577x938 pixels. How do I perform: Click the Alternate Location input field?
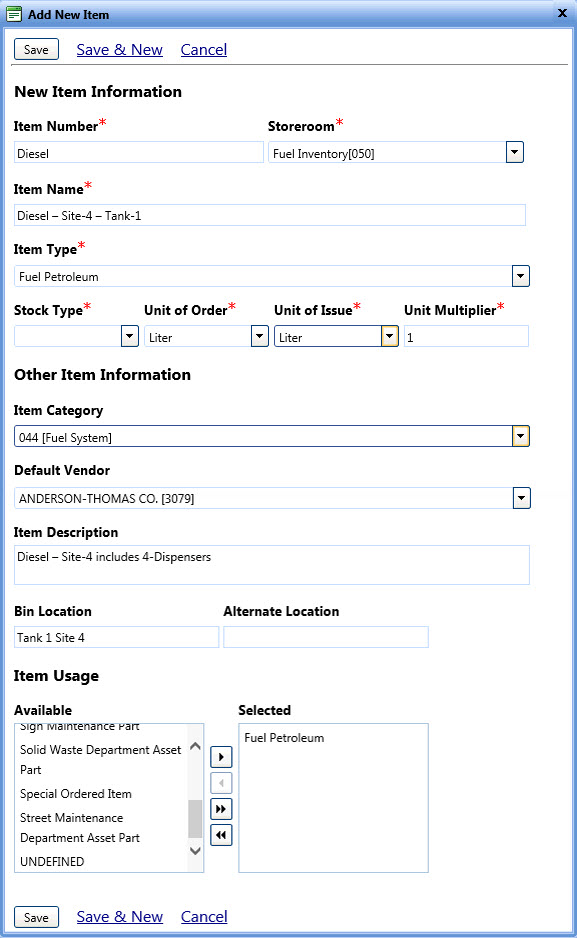pos(326,637)
